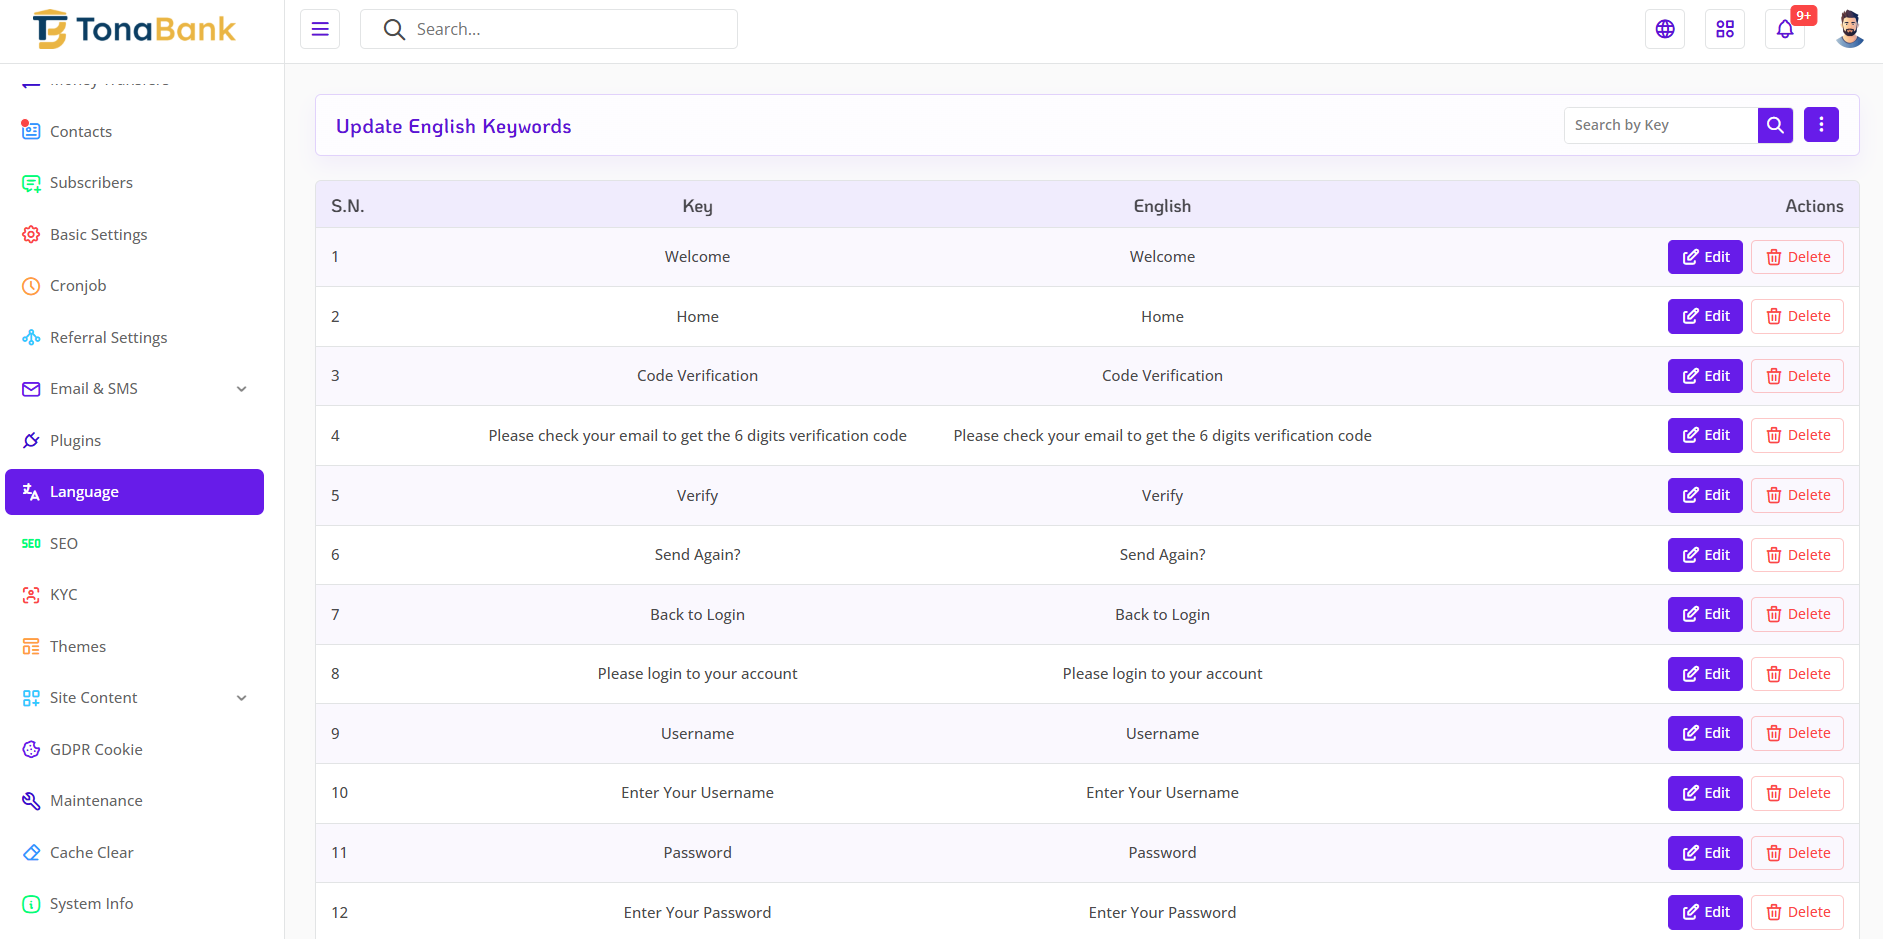The height and width of the screenshot is (939, 1883).
Task: Click the user avatar in header
Action: [1849, 29]
